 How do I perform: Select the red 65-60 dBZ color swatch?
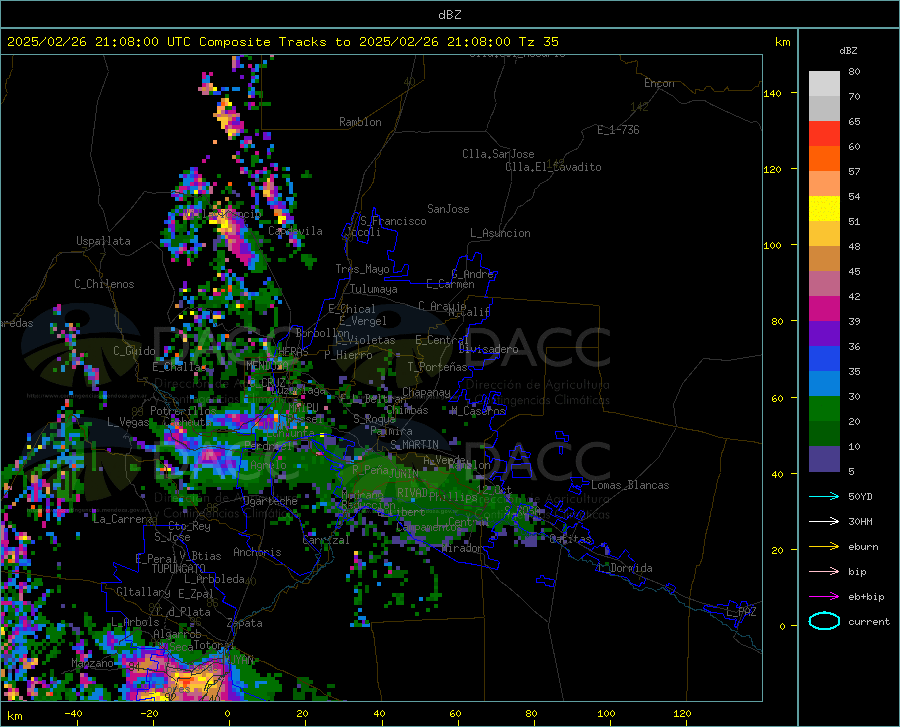(824, 134)
